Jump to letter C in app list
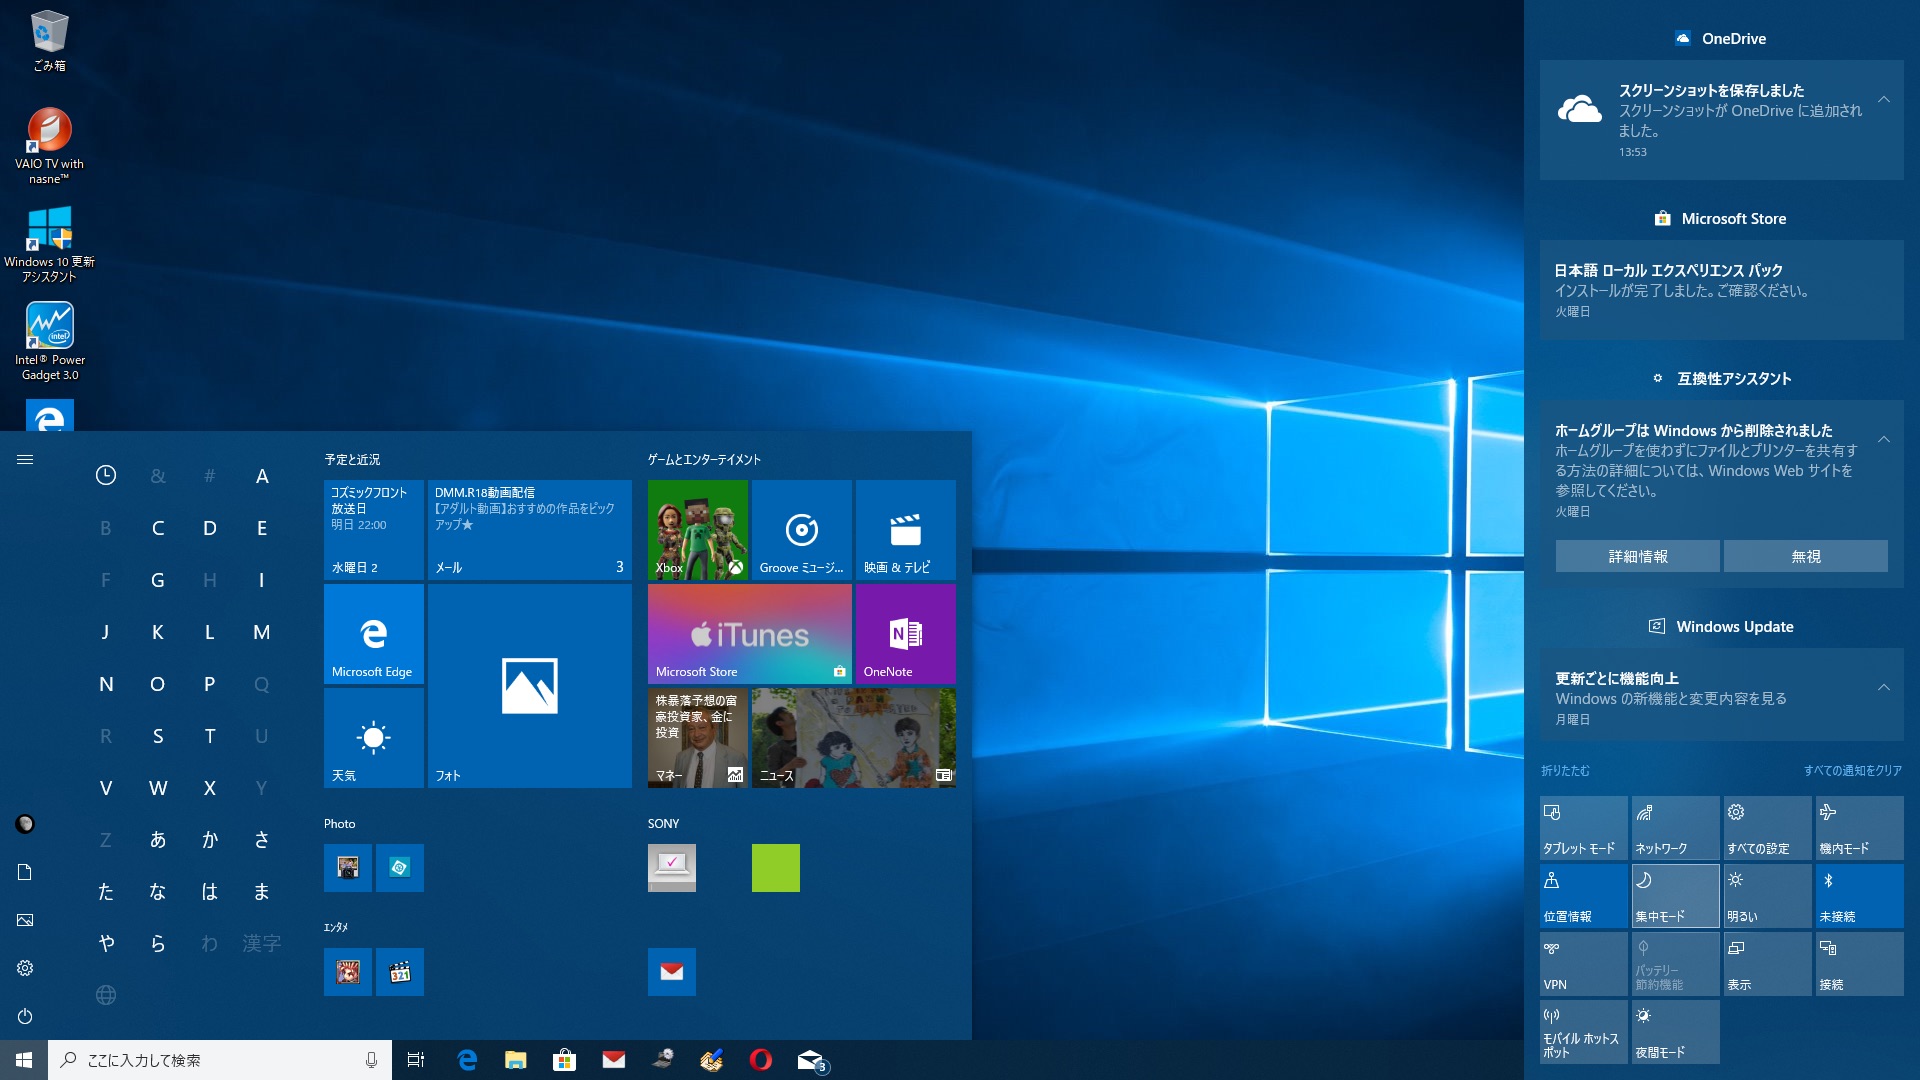The width and height of the screenshot is (1920, 1080). (158, 528)
